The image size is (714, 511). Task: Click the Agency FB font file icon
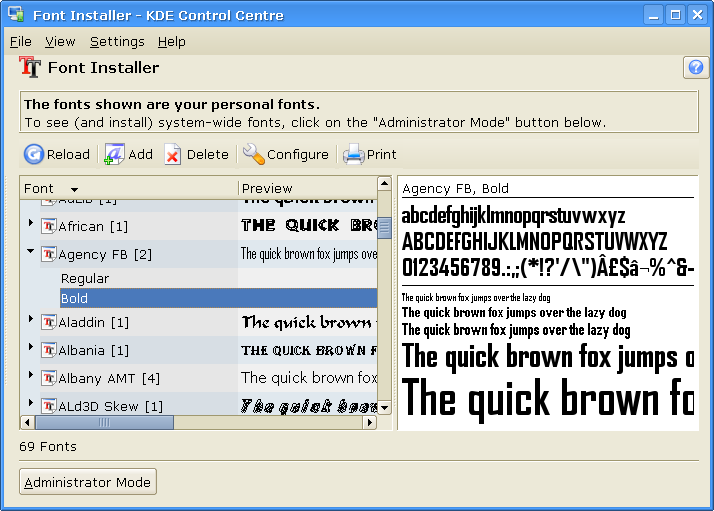(x=49, y=254)
